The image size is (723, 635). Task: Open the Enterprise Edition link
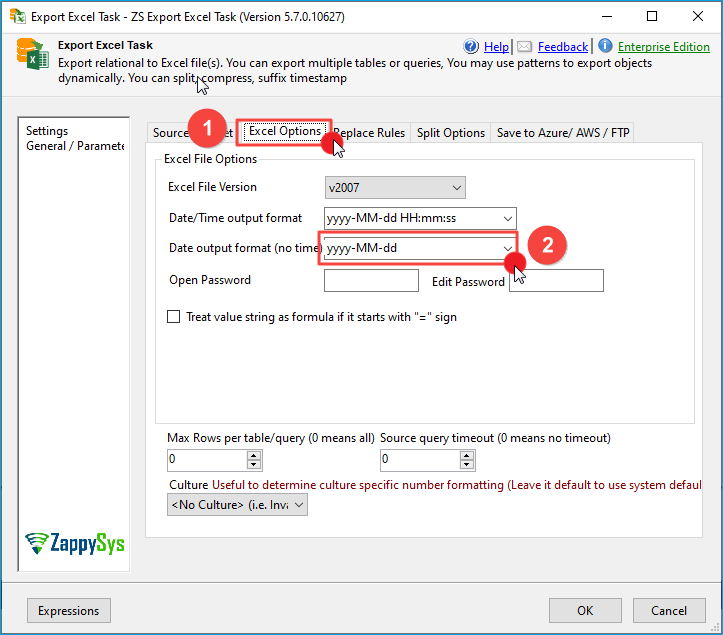pyautogui.click(x=663, y=47)
